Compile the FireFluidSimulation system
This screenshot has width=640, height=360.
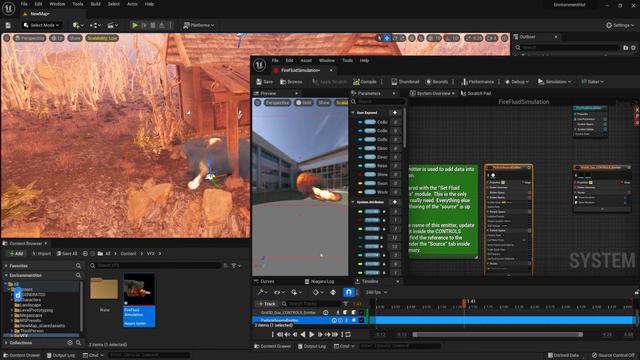pos(364,82)
